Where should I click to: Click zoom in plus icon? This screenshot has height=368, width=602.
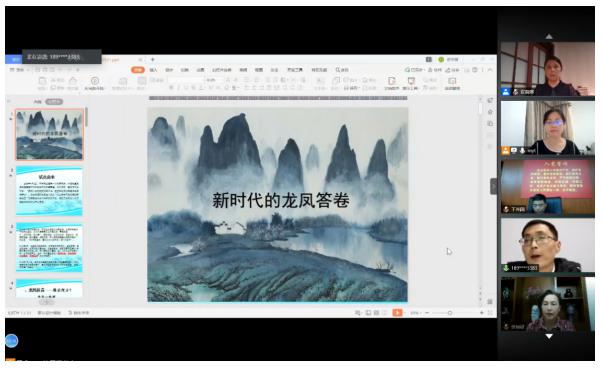tap(481, 313)
